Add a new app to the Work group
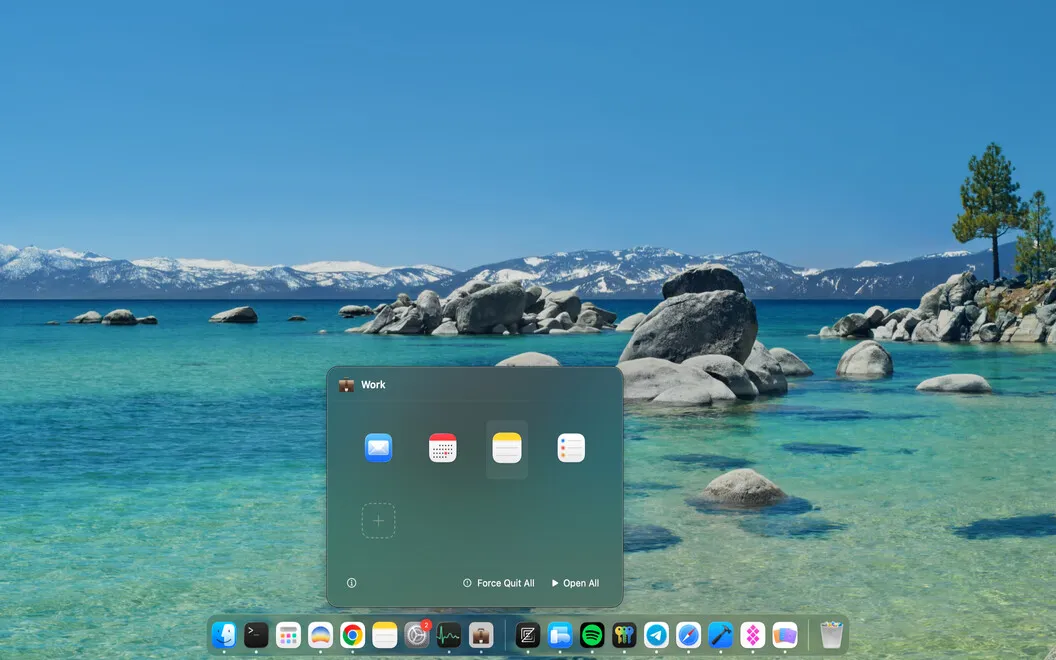The image size is (1056, 660). point(378,521)
